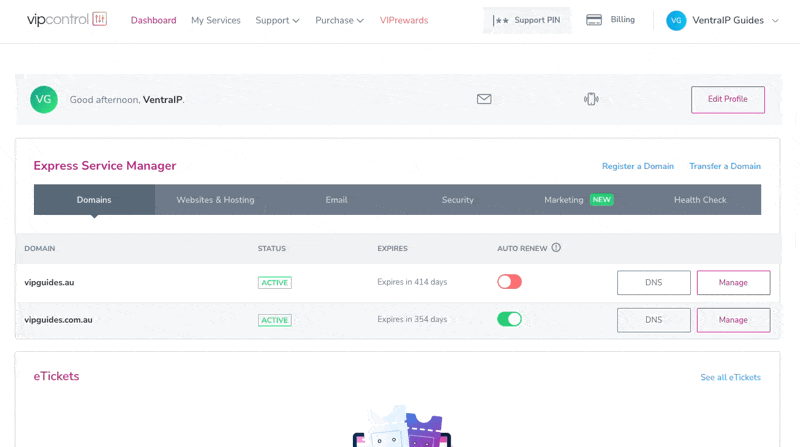Switch to the Websites & Hosting tab

click(x=215, y=200)
